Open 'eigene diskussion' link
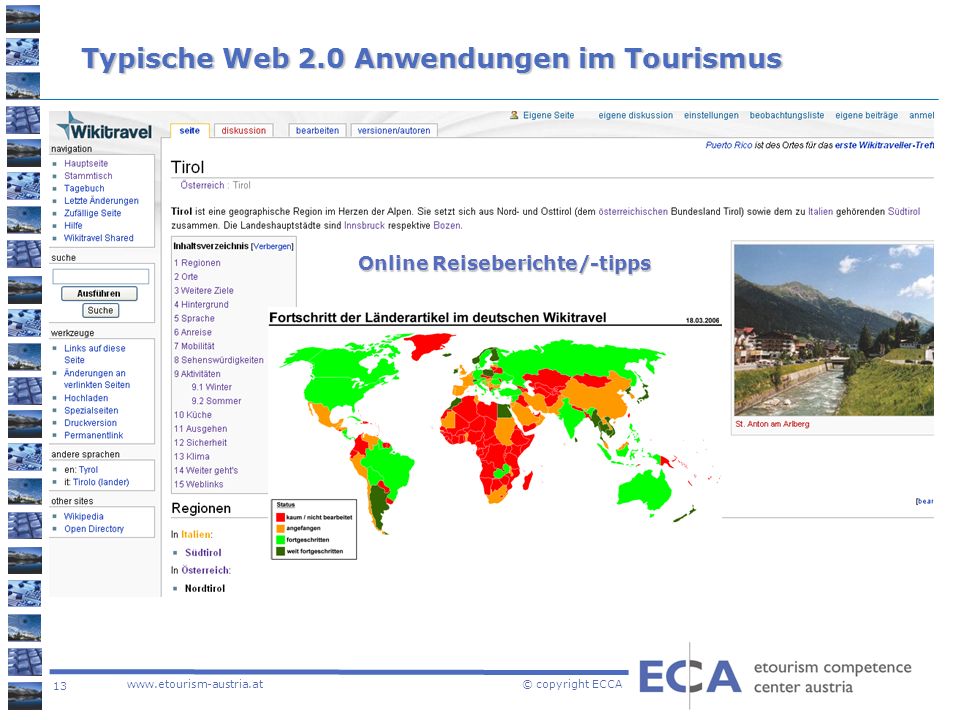 coord(636,115)
